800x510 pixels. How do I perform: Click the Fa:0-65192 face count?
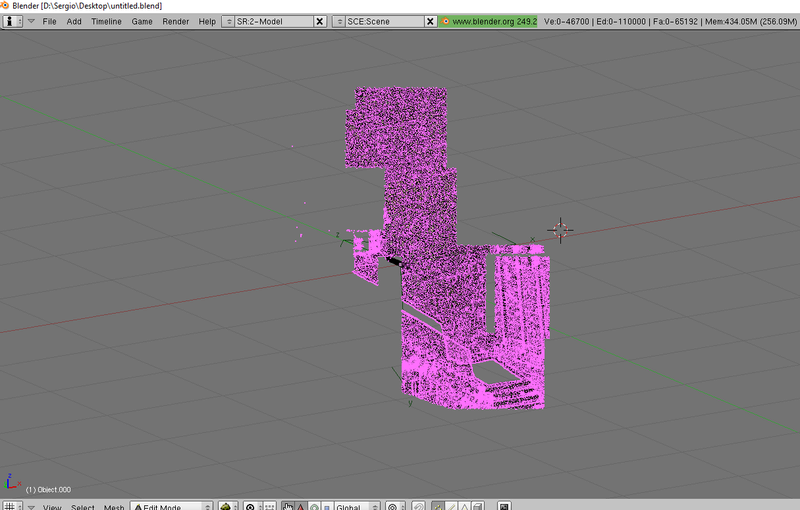[676, 21]
